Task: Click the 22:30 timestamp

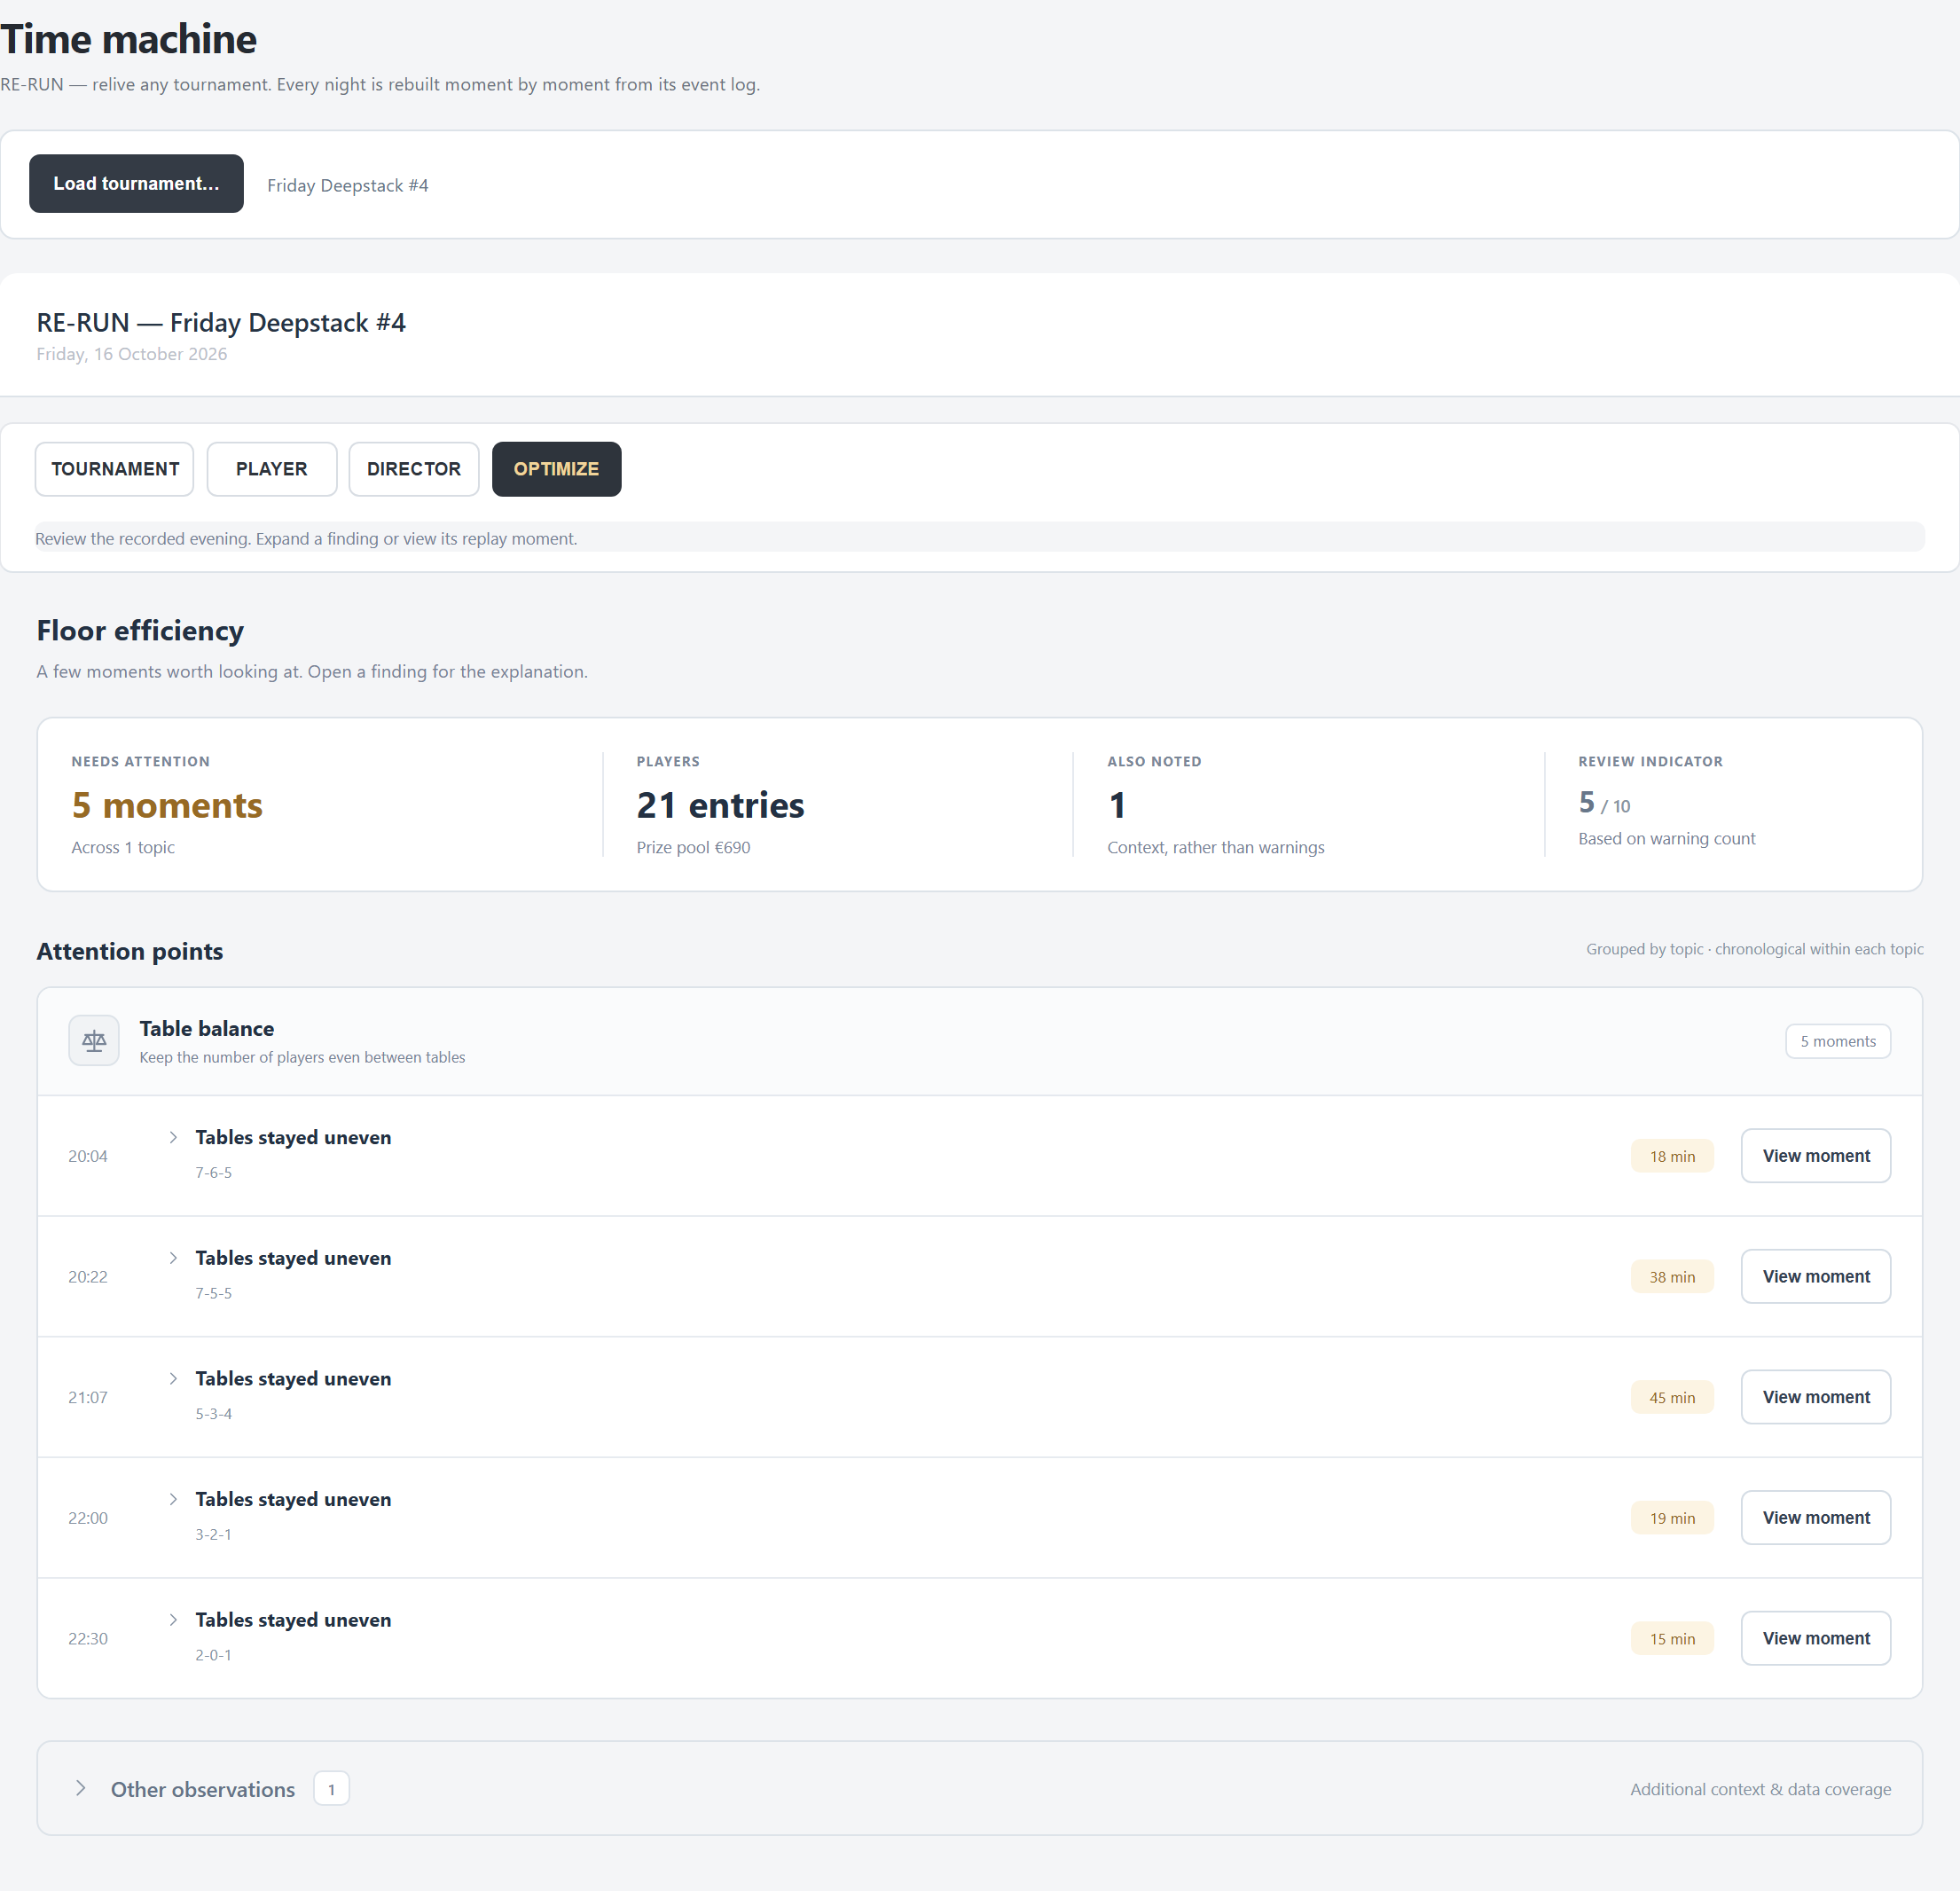Action: pyautogui.click(x=88, y=1639)
